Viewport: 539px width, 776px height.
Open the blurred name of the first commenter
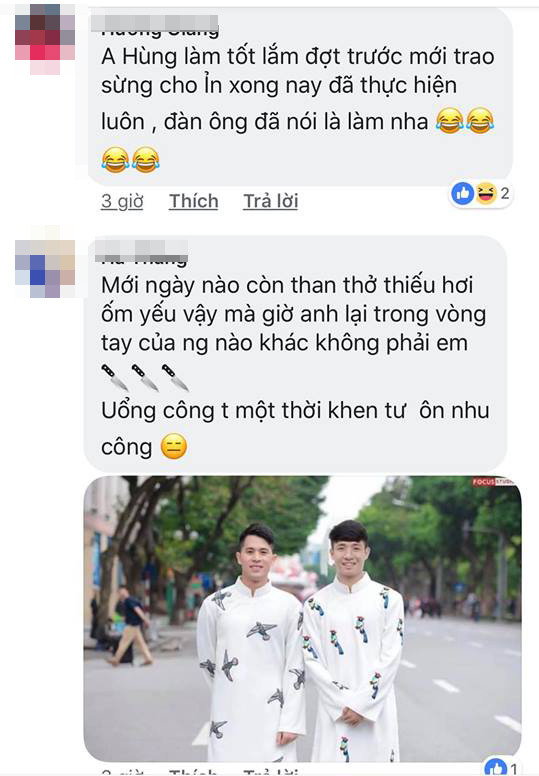pyautogui.click(x=155, y=23)
